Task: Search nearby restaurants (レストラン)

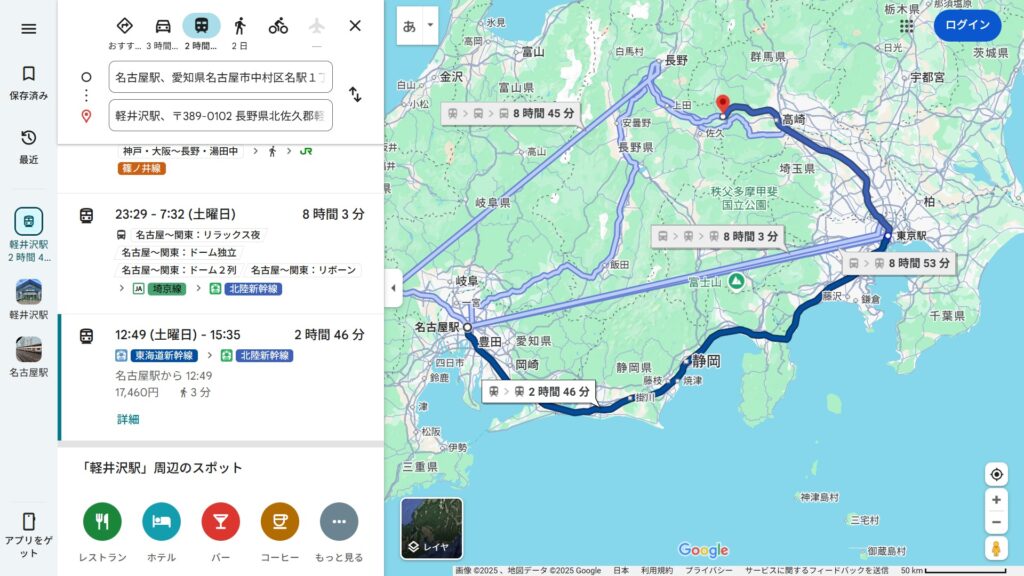Action: point(103,532)
